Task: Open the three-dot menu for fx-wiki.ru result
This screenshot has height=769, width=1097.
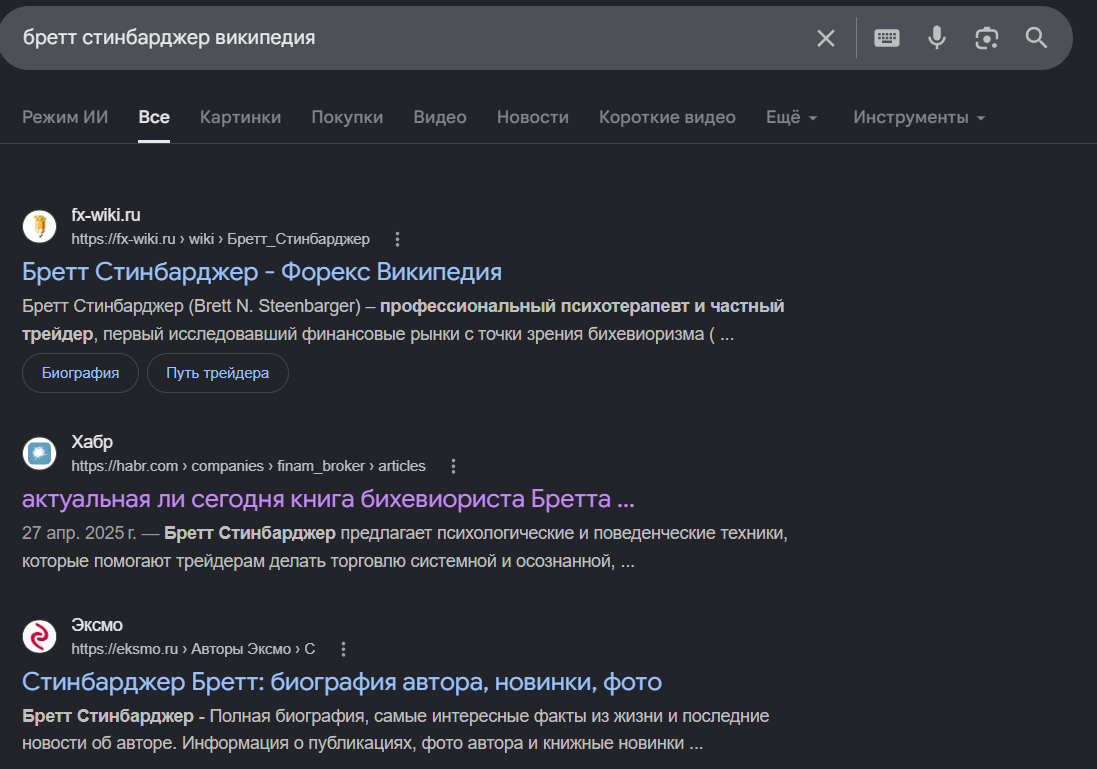Action: 397,239
